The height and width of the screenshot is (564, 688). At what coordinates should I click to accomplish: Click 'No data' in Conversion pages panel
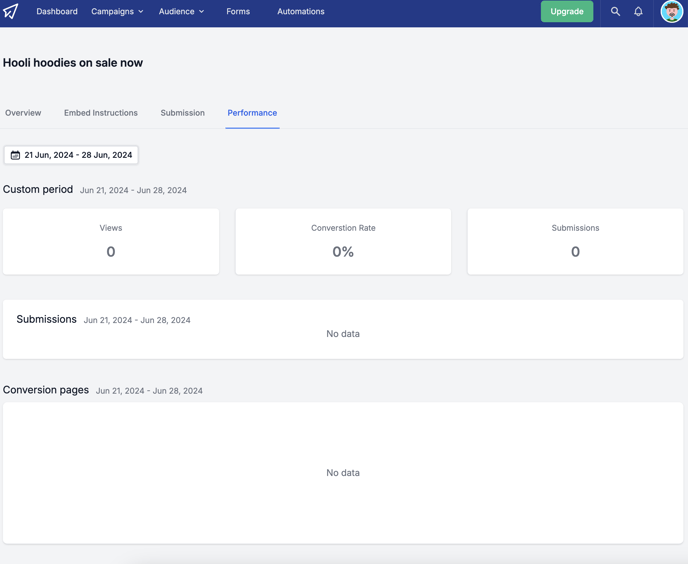tap(343, 473)
